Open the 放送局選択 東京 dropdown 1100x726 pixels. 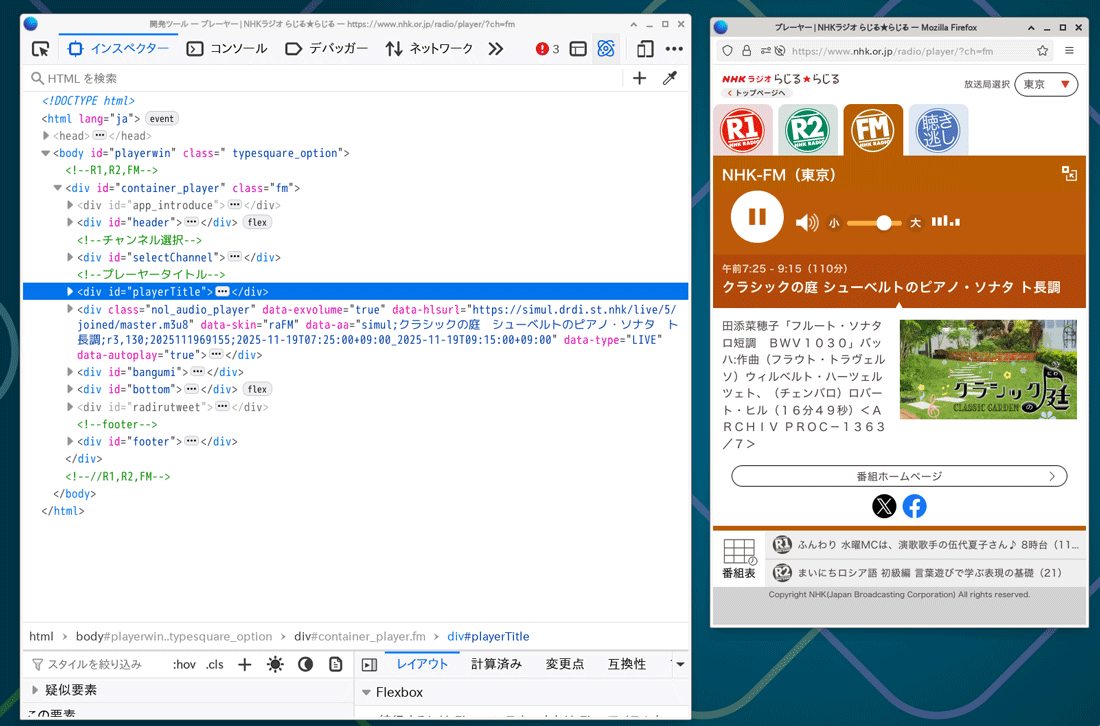pyautogui.click(x=1046, y=85)
